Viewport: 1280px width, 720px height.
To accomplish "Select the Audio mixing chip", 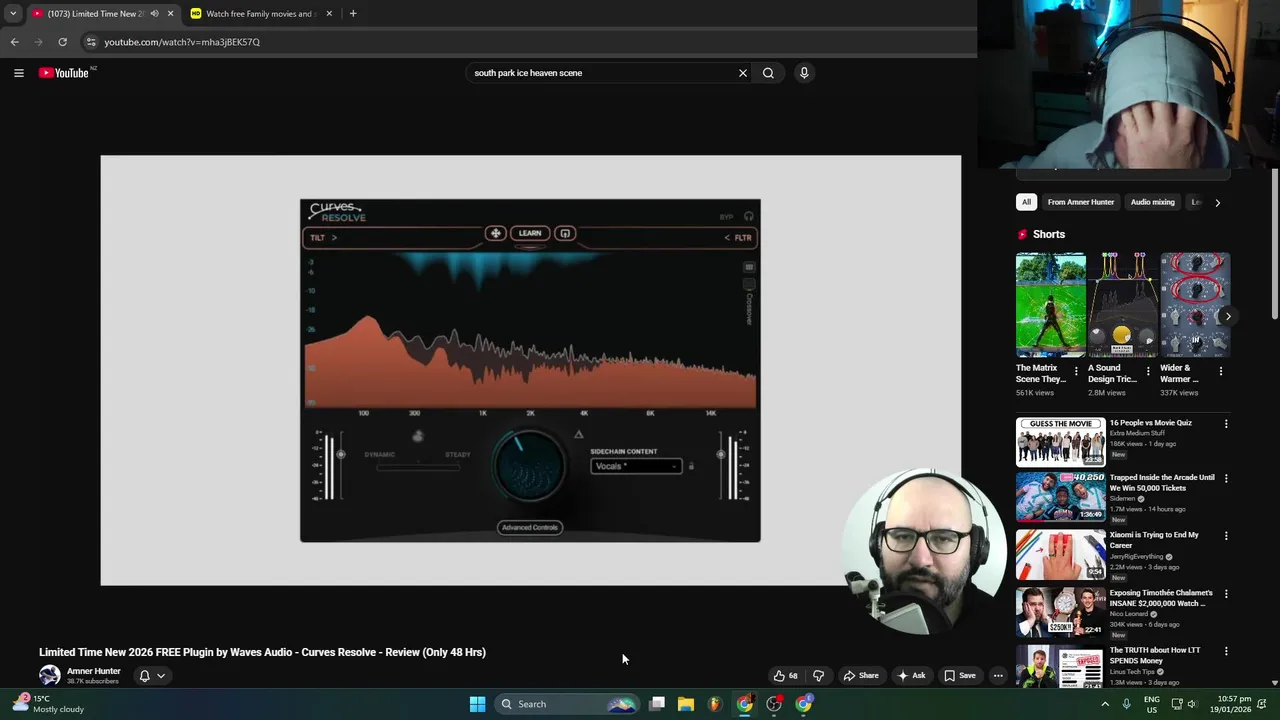I will click(1153, 202).
